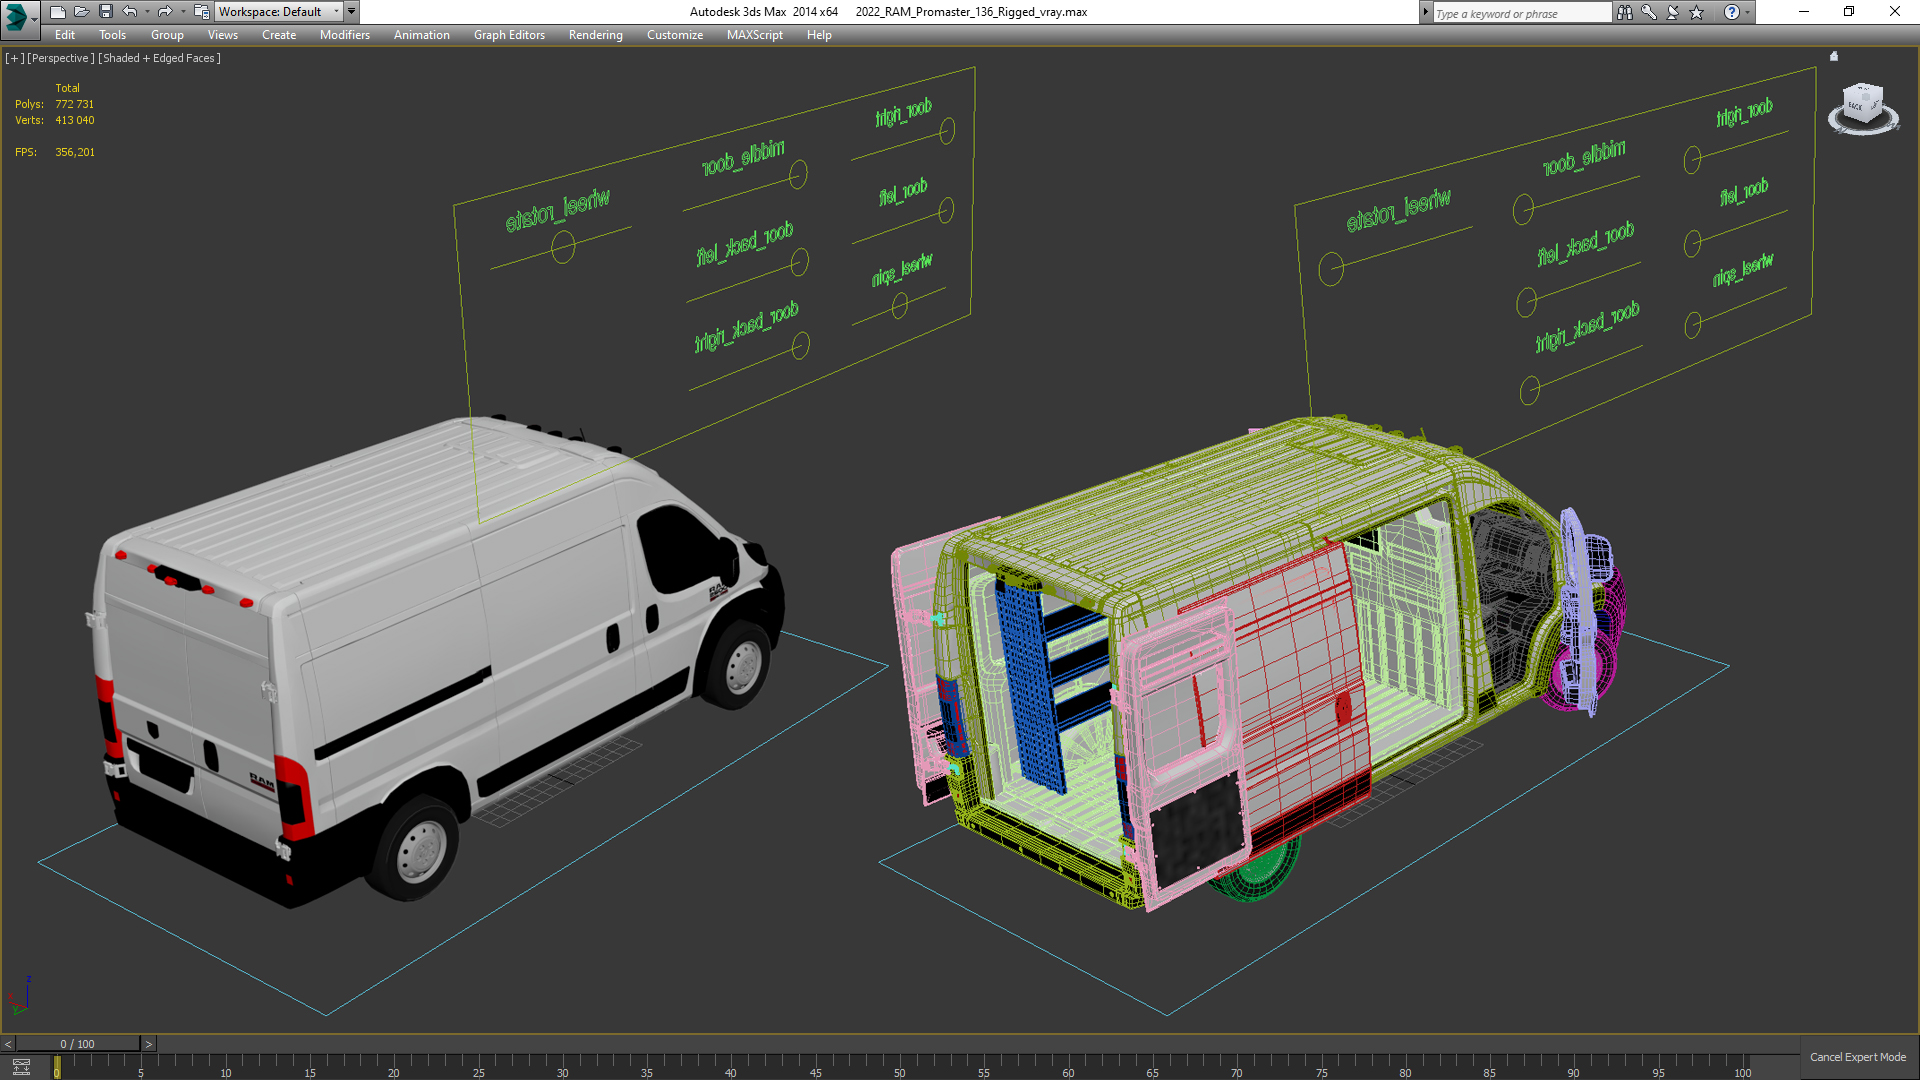
Task: Select right rig door_right slider circle
Action: (x=1692, y=160)
